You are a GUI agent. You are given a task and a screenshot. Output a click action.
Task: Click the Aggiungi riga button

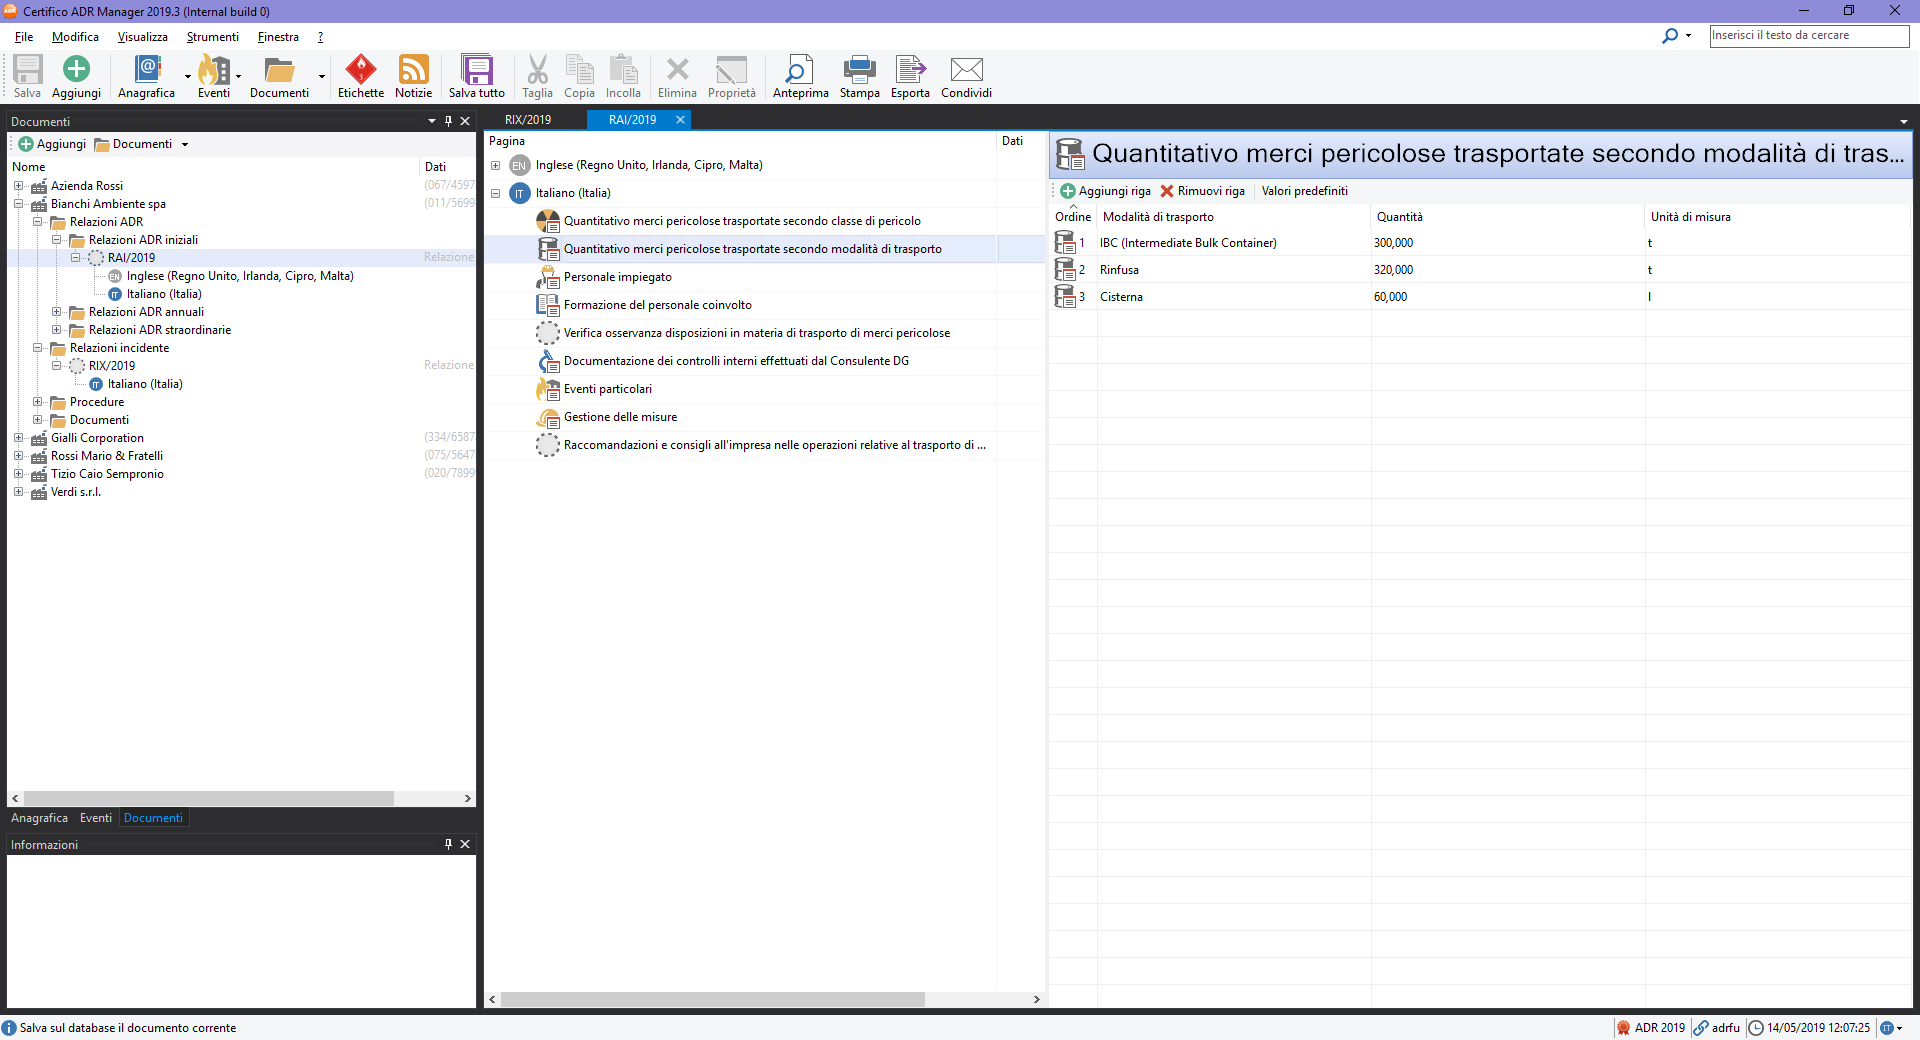pyautogui.click(x=1105, y=191)
